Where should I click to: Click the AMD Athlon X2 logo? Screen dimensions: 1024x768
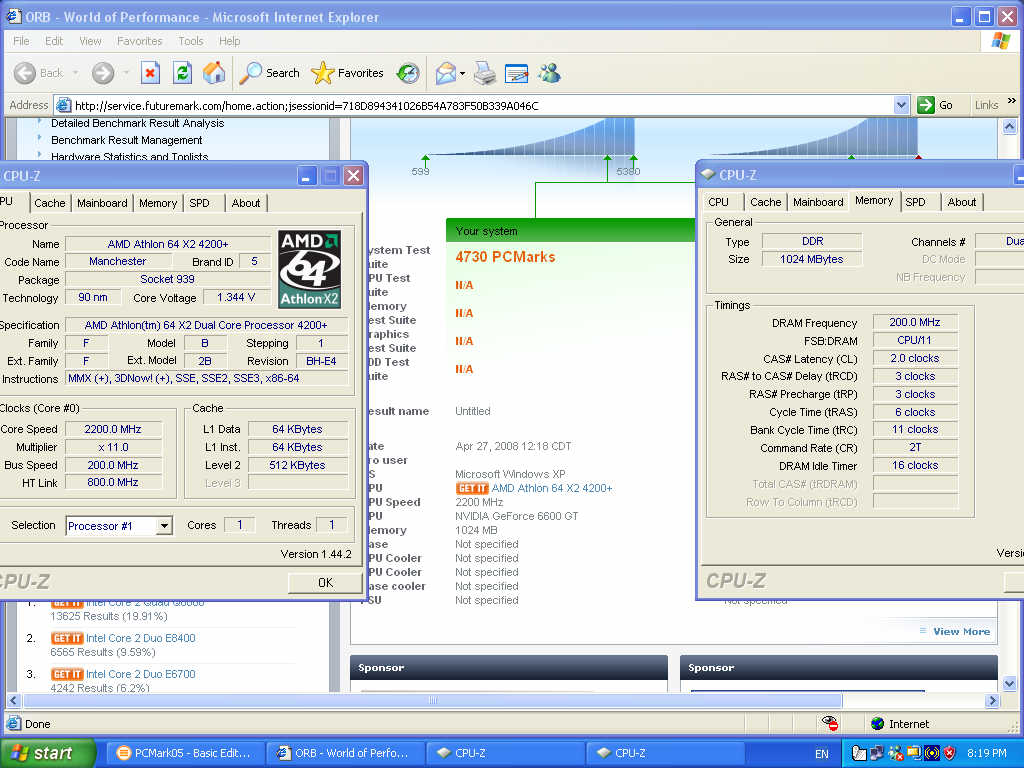tap(310, 269)
